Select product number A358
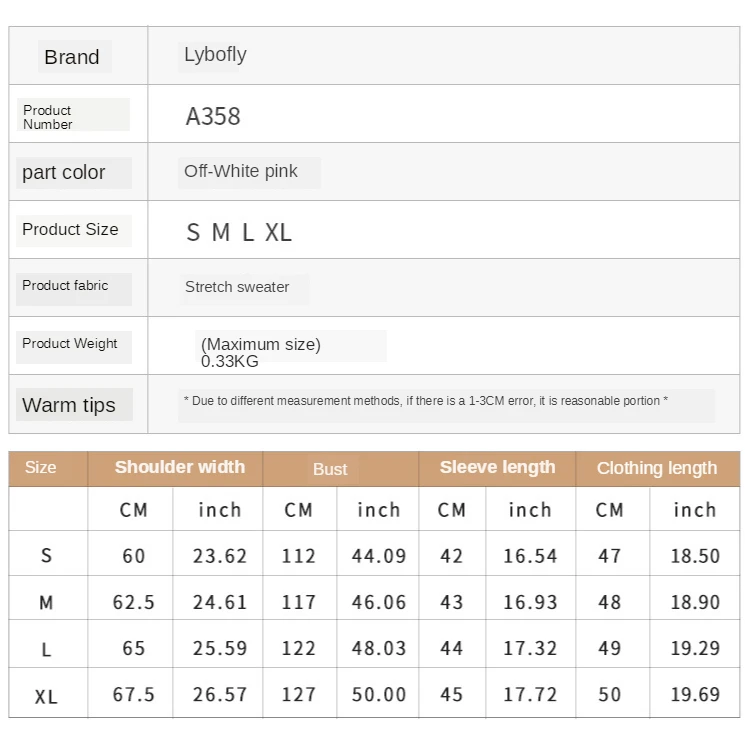749x742 pixels. (x=213, y=117)
